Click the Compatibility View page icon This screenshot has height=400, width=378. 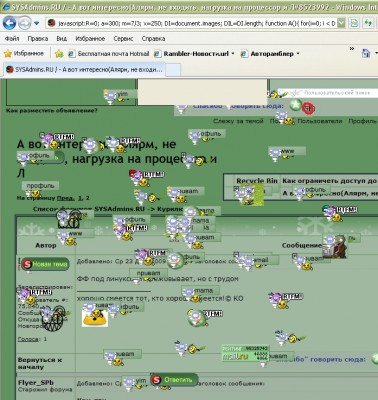click(x=354, y=23)
